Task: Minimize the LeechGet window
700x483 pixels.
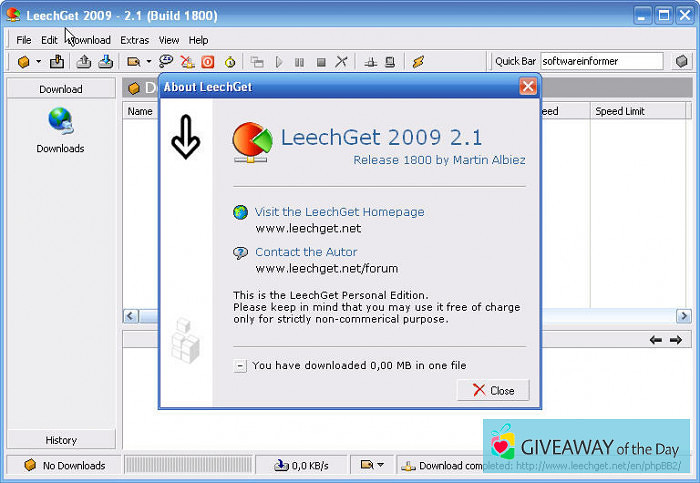Action: [642, 16]
